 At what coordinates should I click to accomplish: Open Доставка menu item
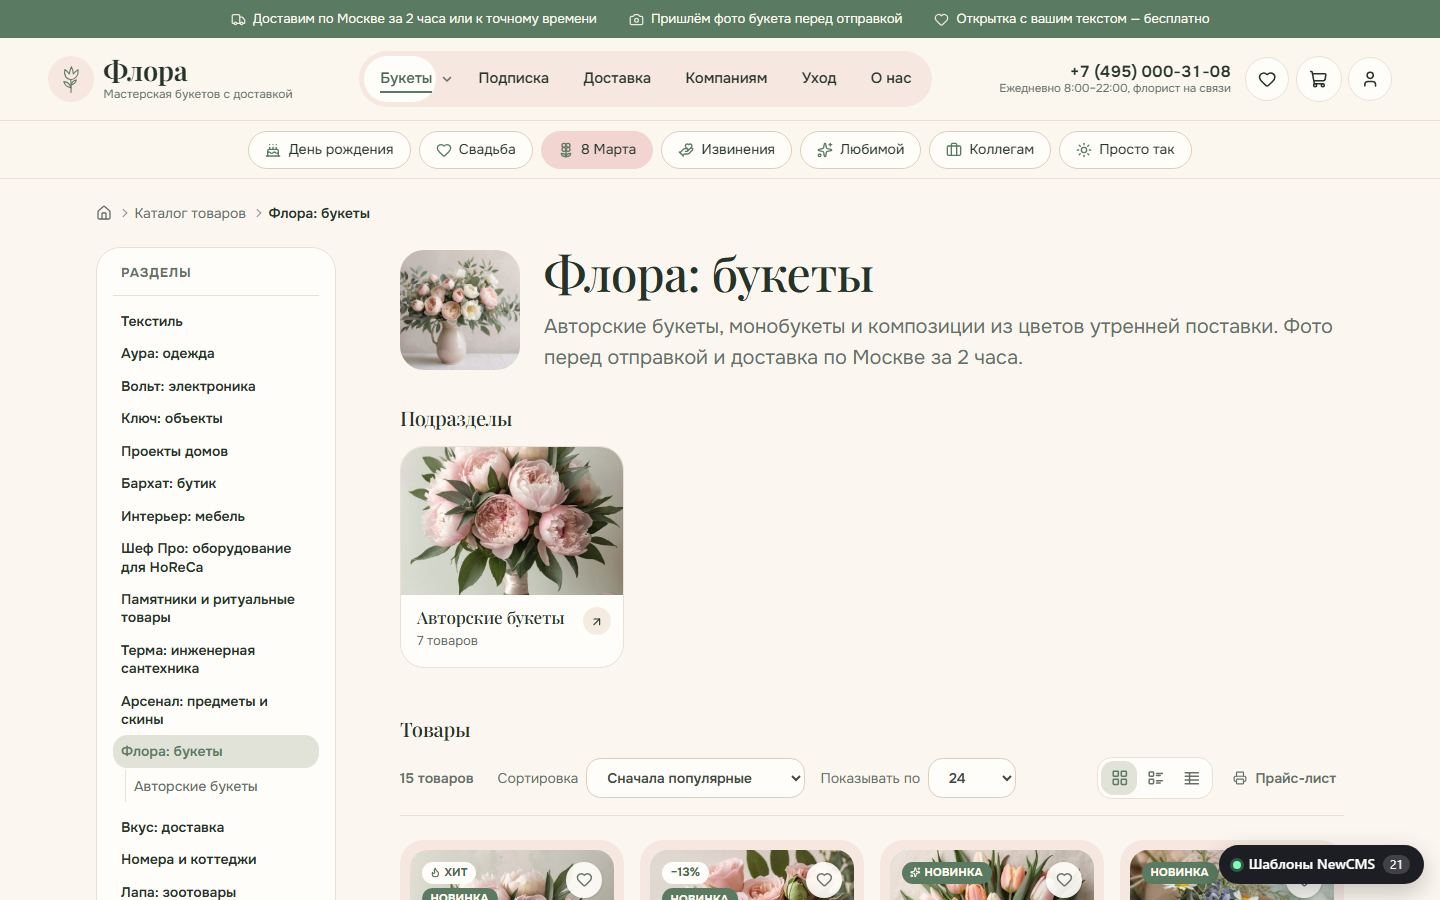click(617, 78)
